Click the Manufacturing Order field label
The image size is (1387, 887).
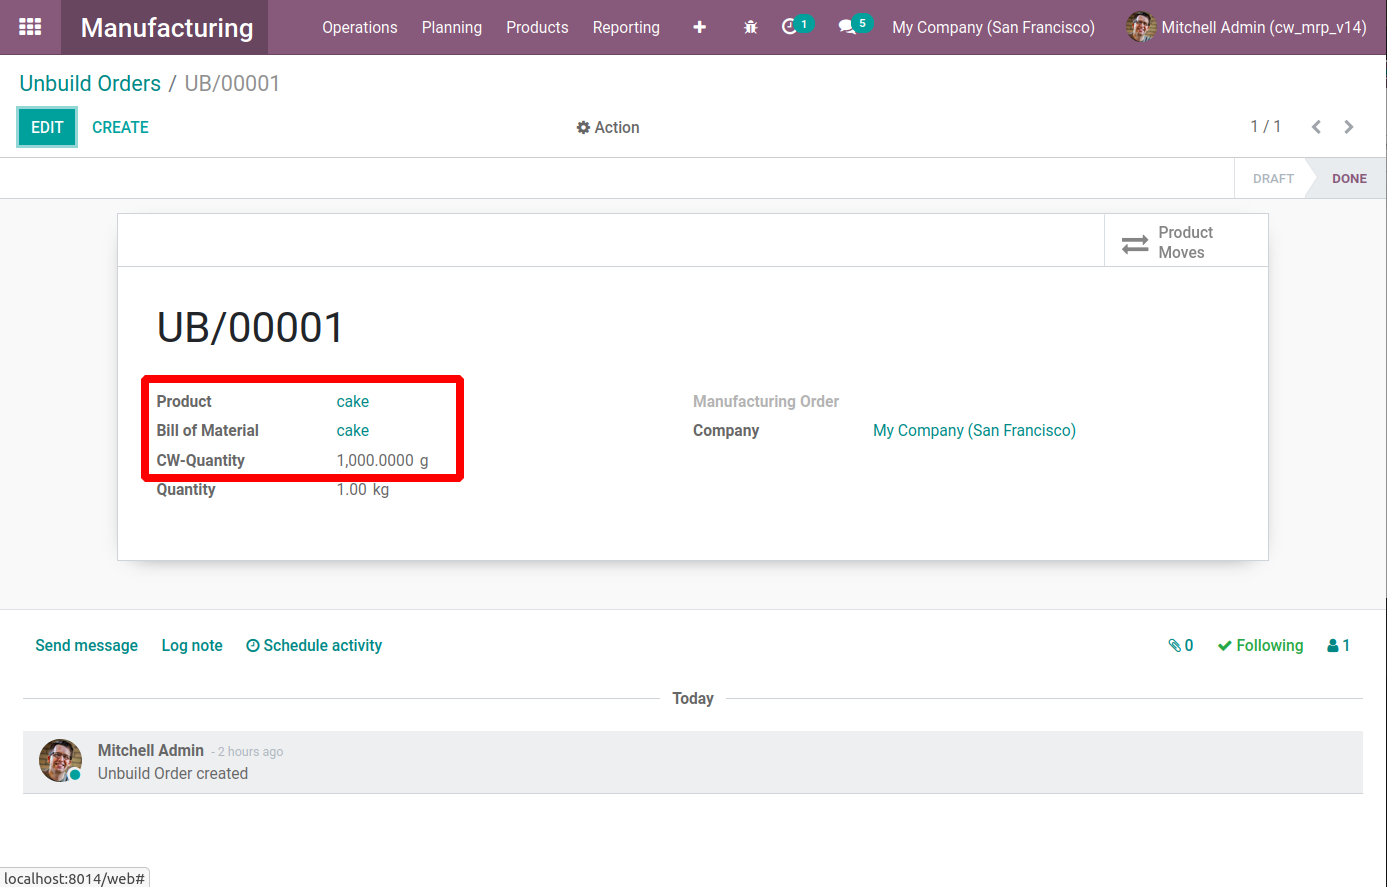point(766,402)
